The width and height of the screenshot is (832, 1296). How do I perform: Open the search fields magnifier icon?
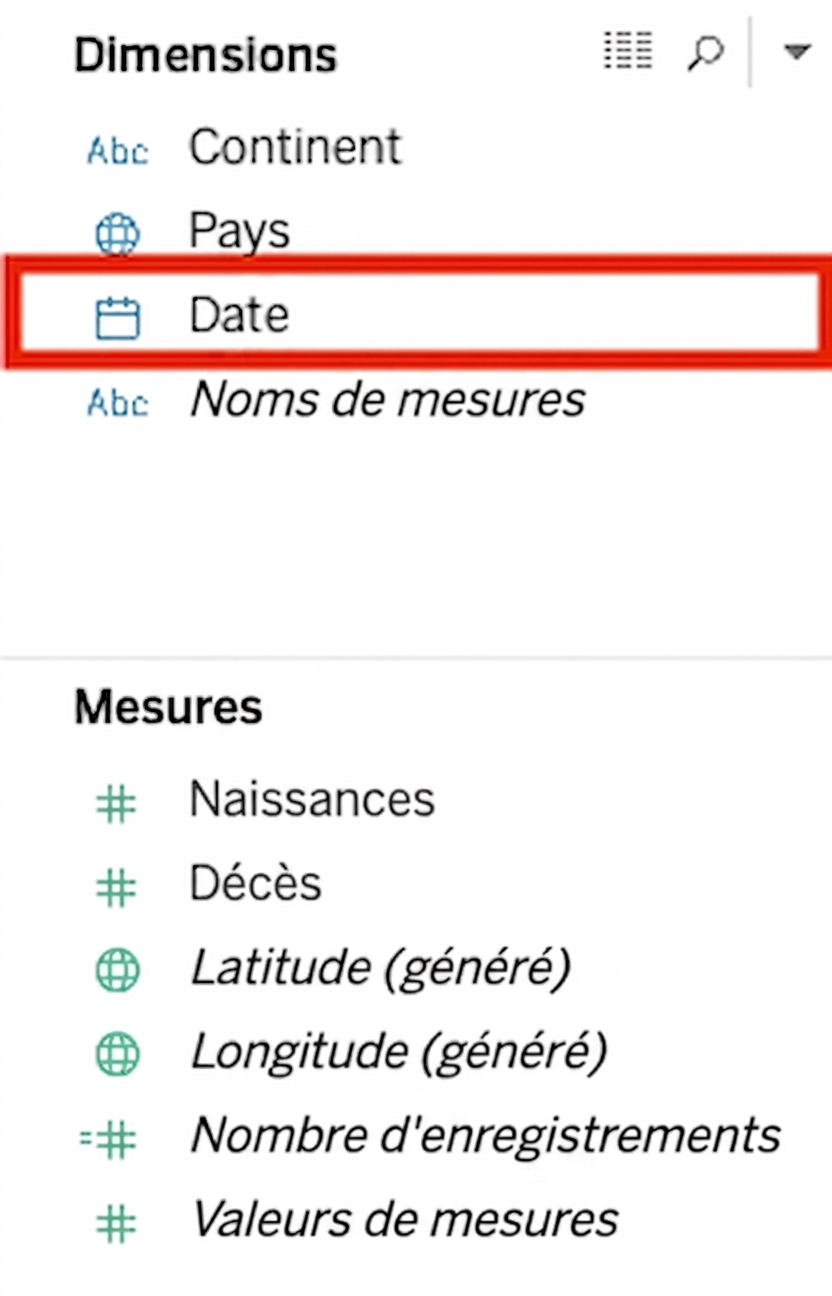[x=704, y=52]
